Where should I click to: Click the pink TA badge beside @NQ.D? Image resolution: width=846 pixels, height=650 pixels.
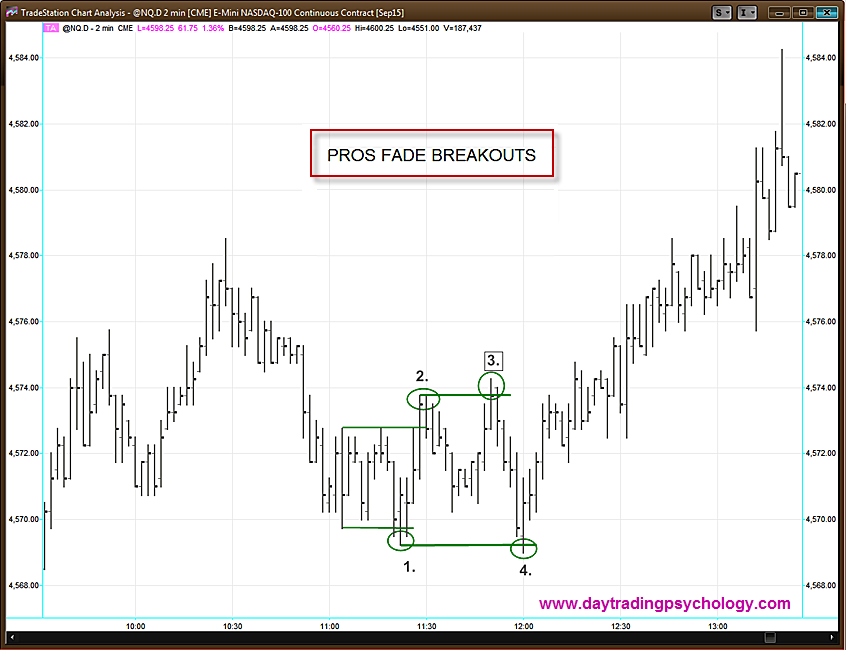[x=51, y=28]
